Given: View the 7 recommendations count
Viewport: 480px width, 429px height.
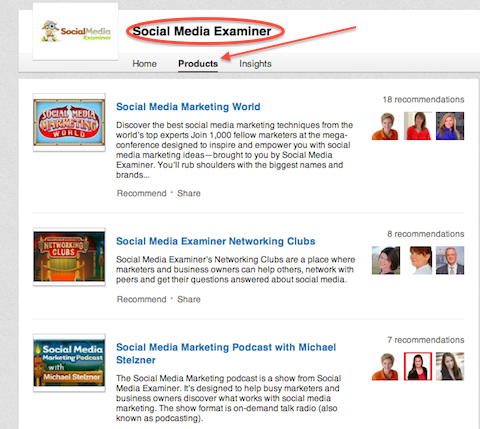Looking at the screenshot, I should (426, 340).
